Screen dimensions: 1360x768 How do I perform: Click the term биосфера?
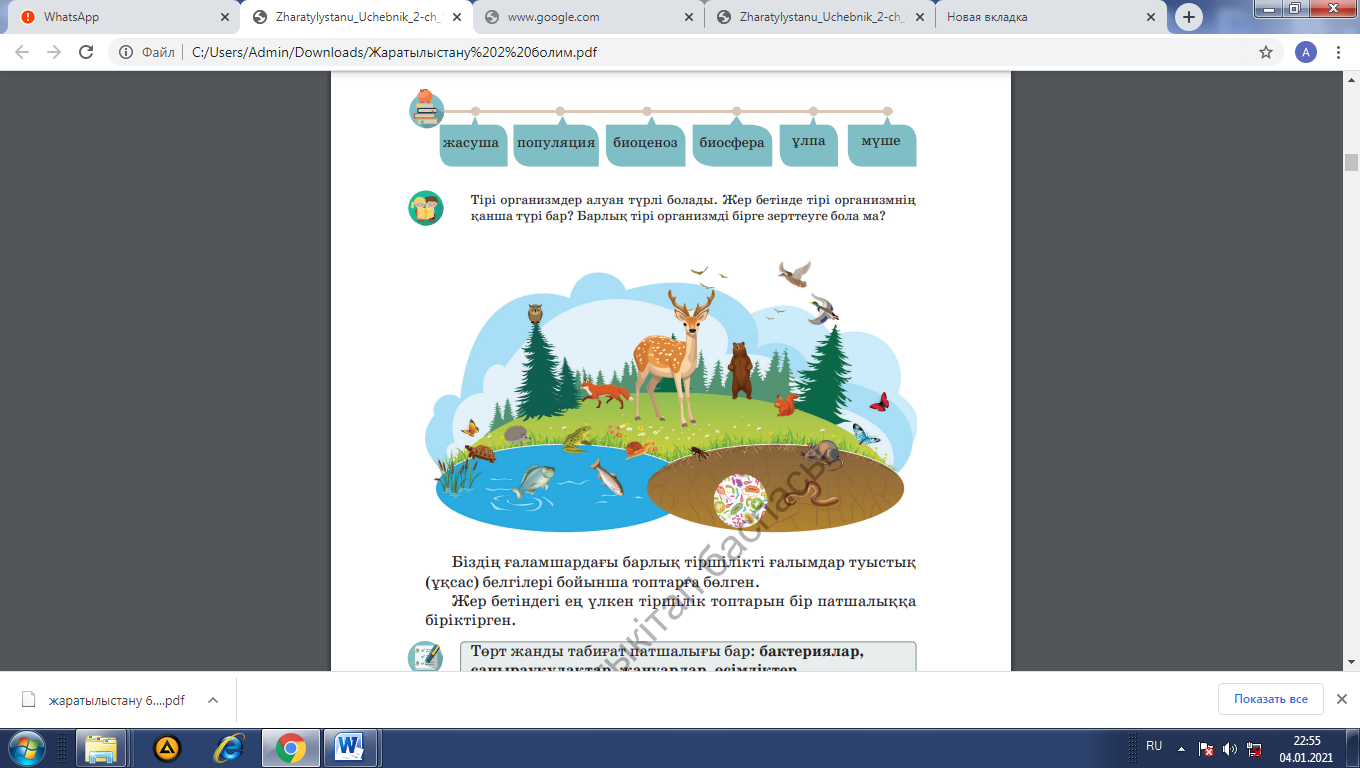tap(732, 143)
